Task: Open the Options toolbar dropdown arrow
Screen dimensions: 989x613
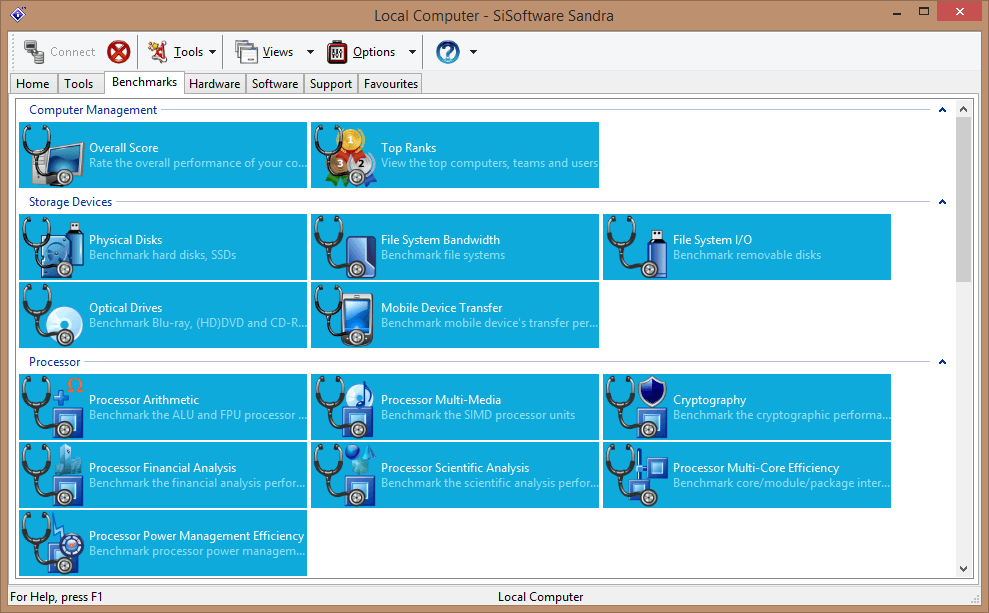Action: tap(413, 52)
